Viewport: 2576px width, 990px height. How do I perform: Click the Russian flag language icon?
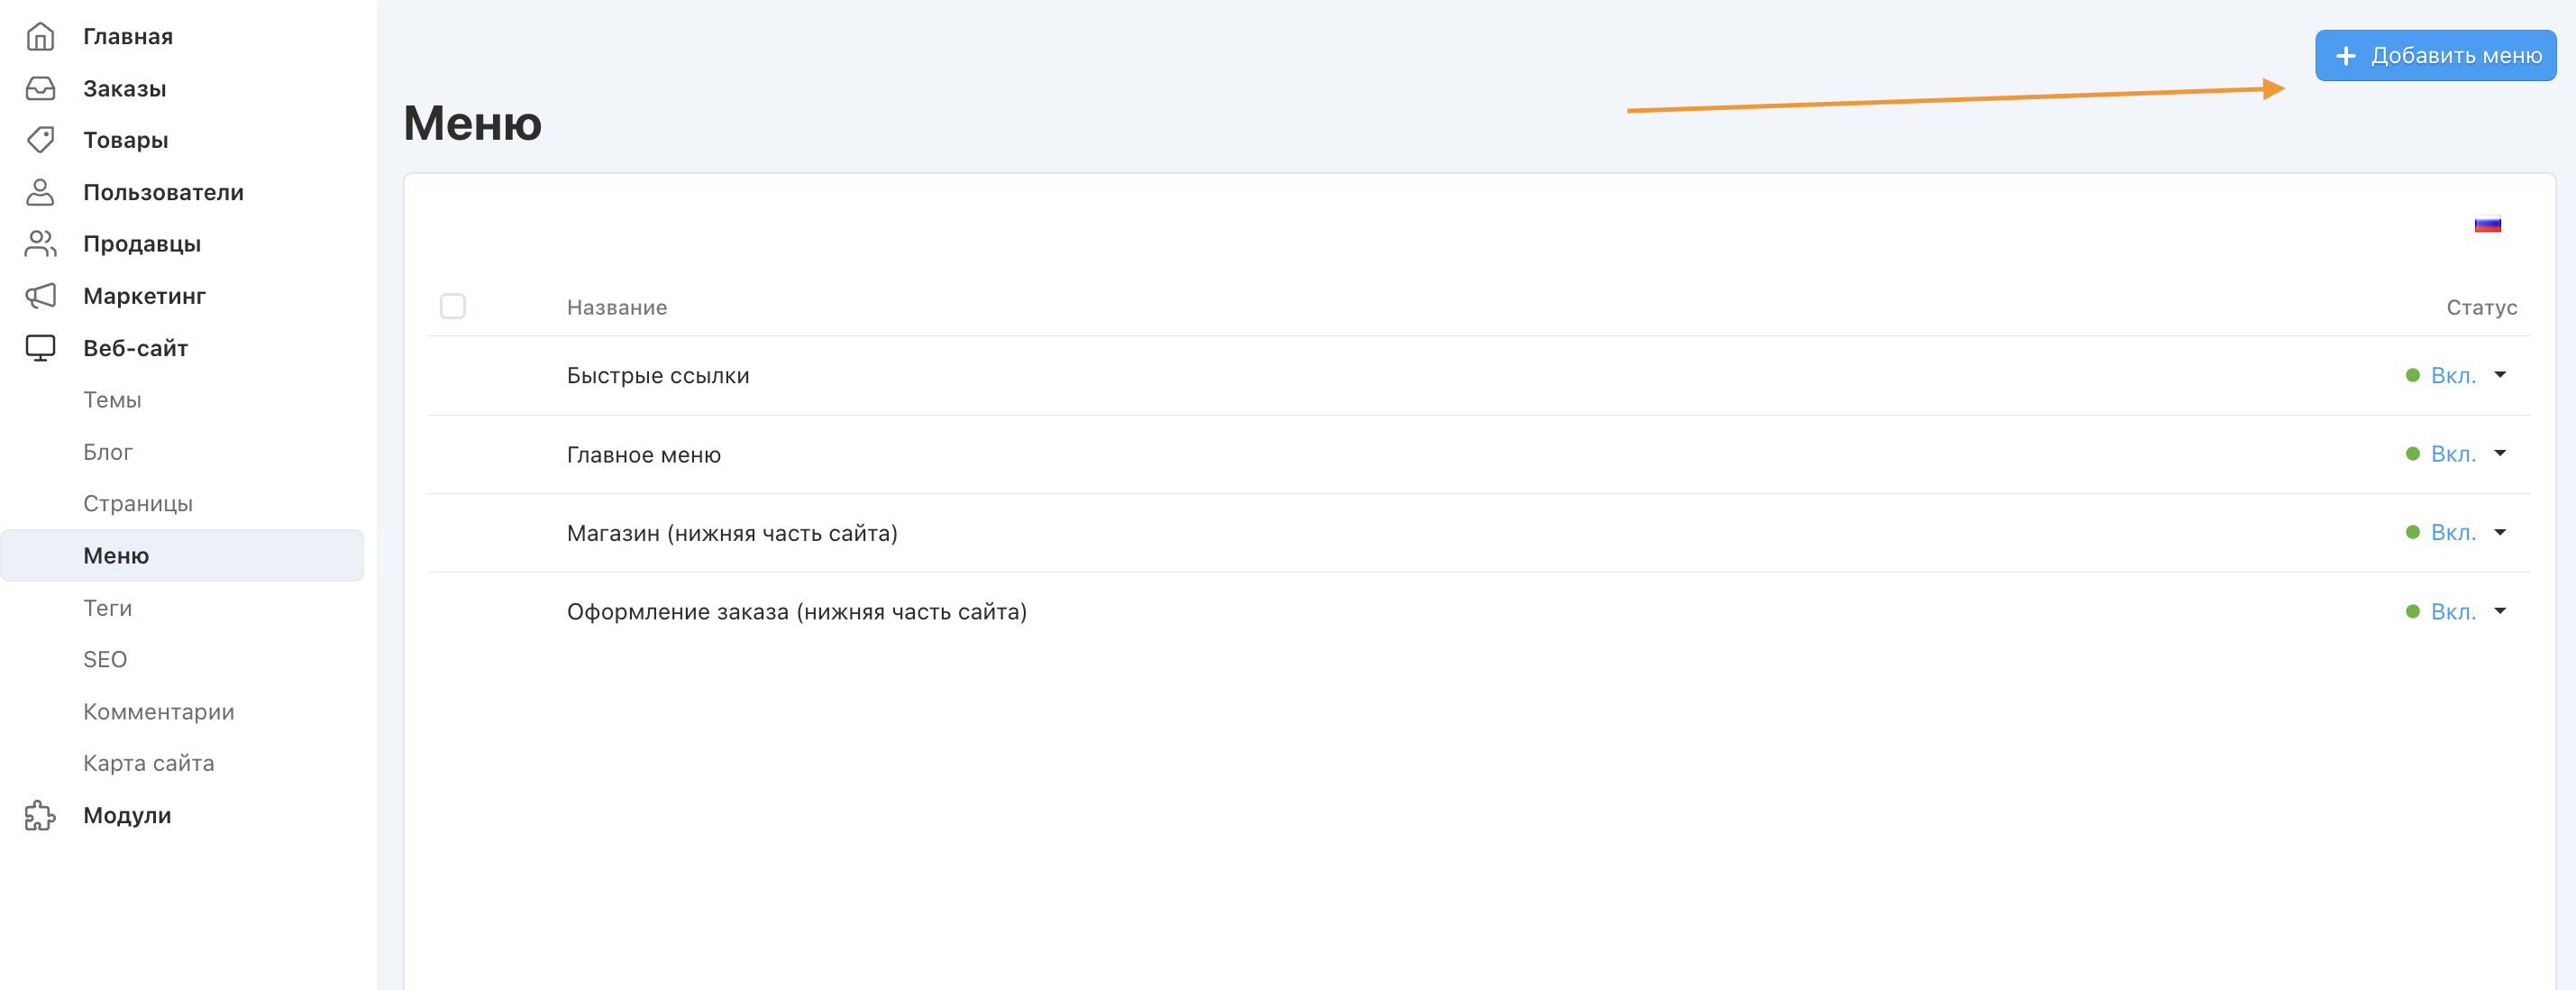pyautogui.click(x=2487, y=225)
